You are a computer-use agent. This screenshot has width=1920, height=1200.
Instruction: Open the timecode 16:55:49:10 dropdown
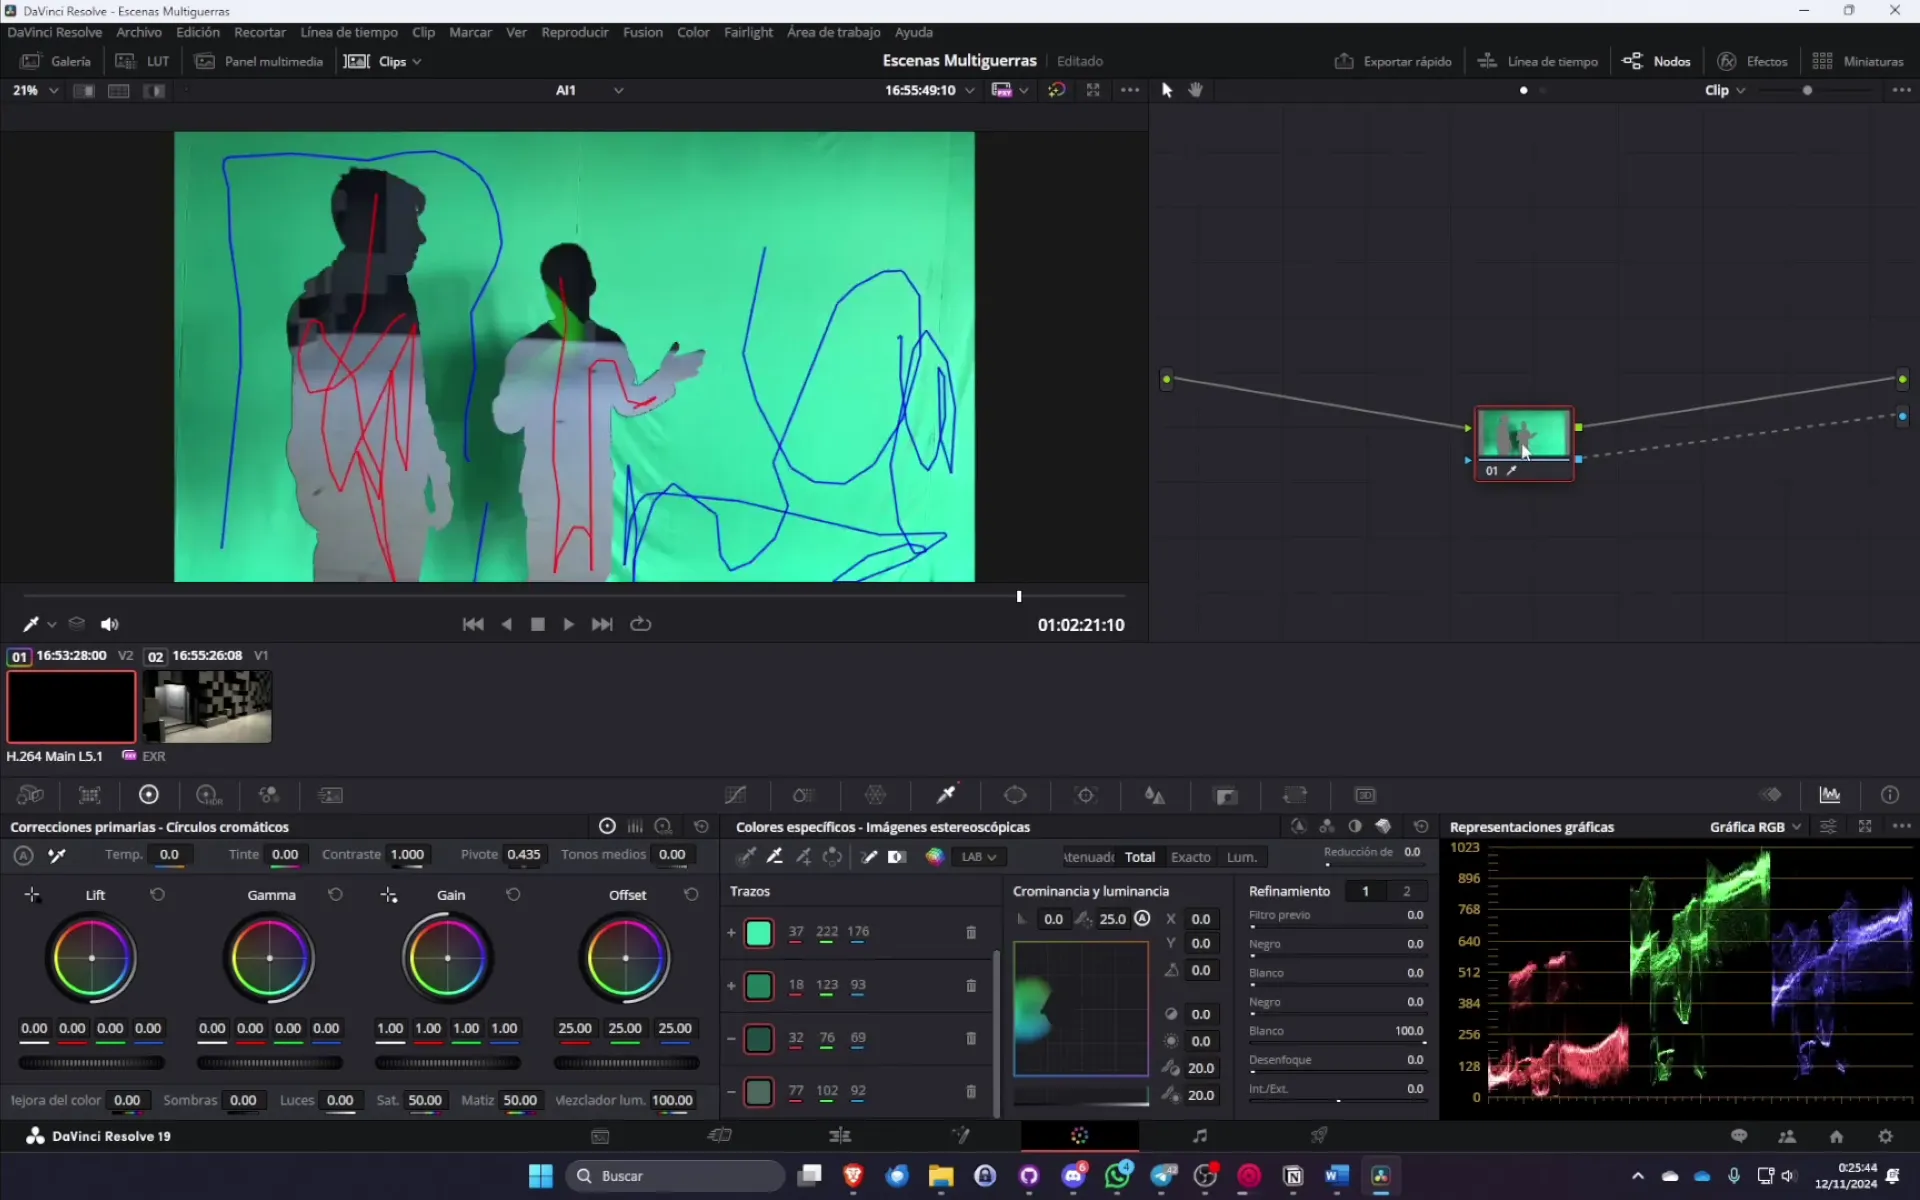tap(970, 90)
